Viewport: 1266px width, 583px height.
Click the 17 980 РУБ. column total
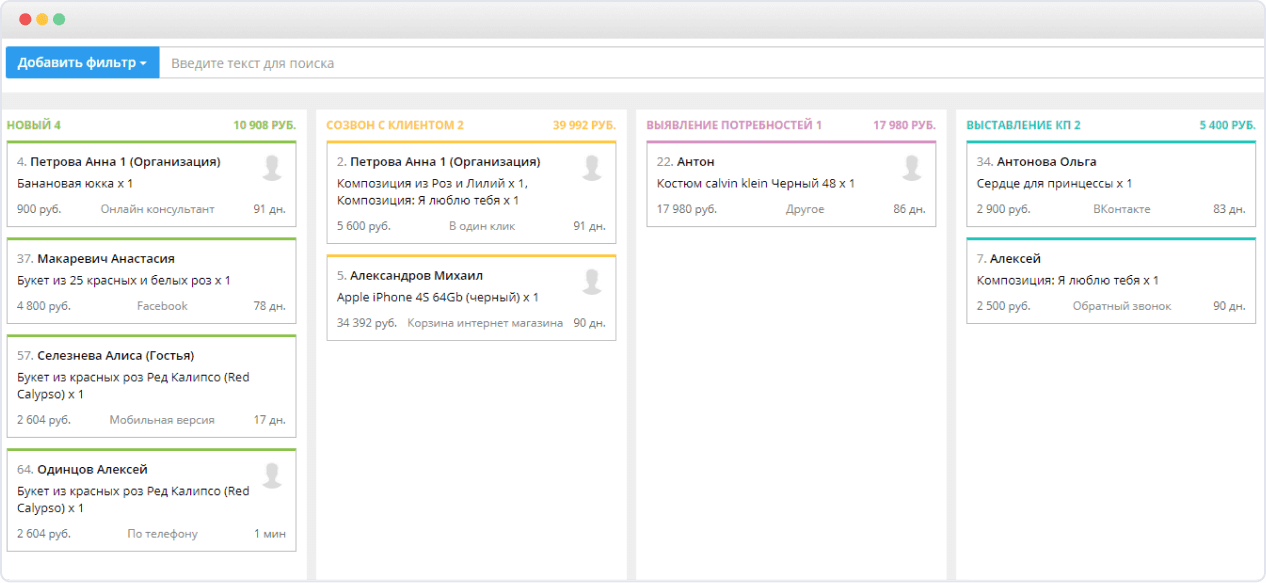904,125
